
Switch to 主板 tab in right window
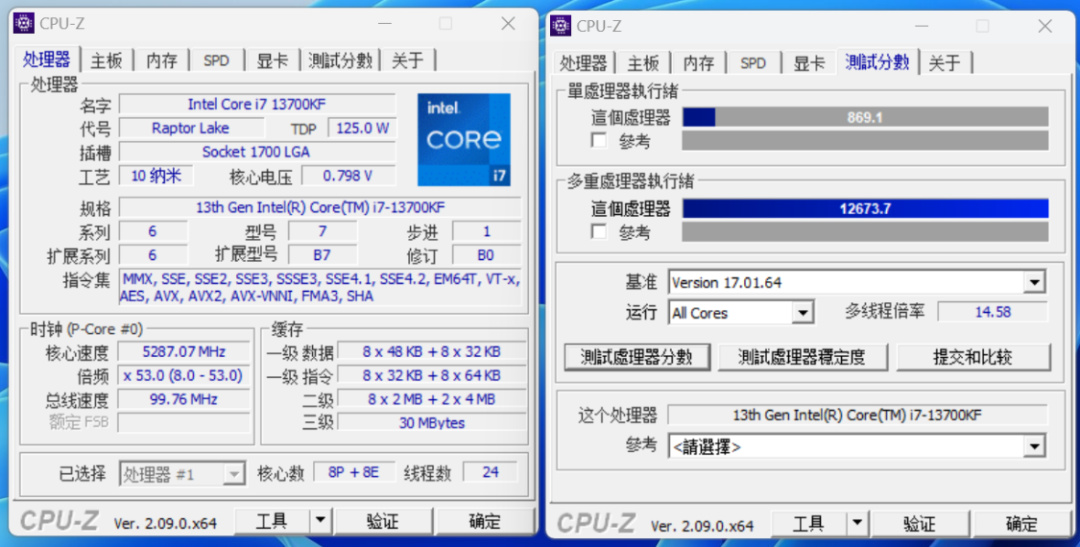tap(643, 63)
